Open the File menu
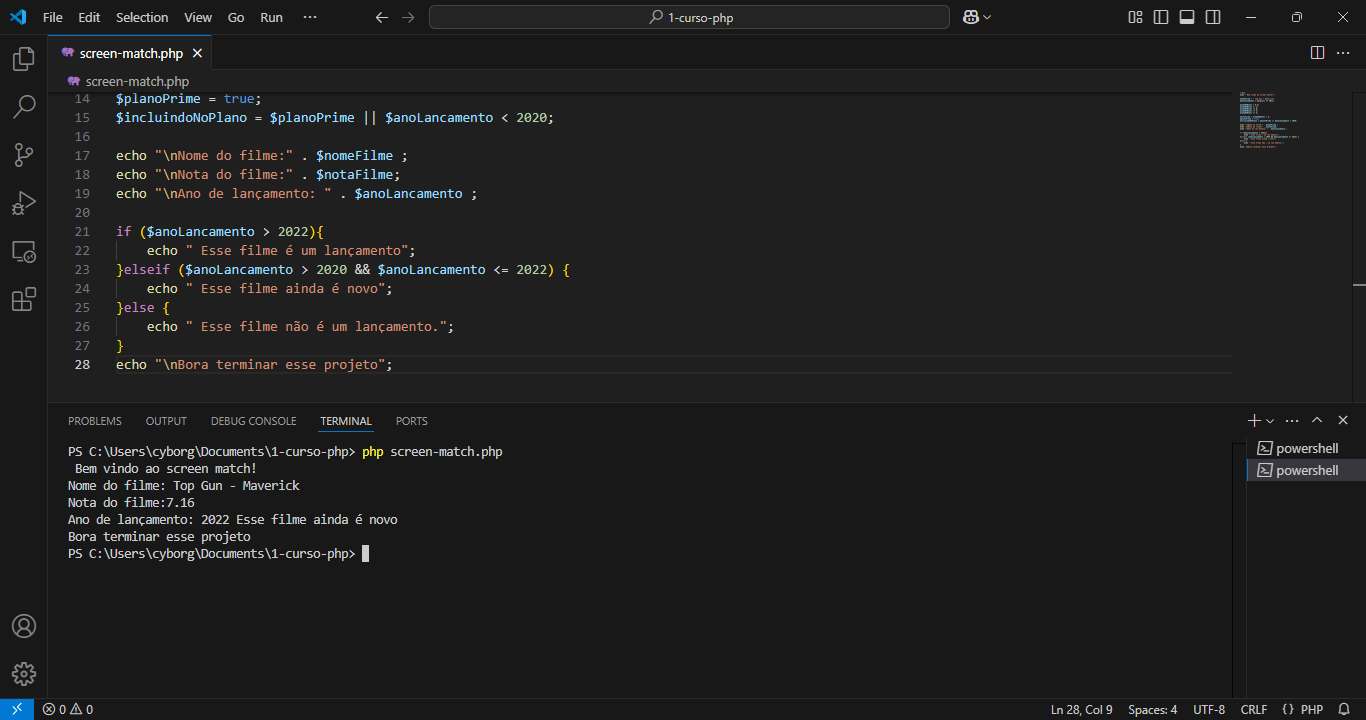 point(53,17)
